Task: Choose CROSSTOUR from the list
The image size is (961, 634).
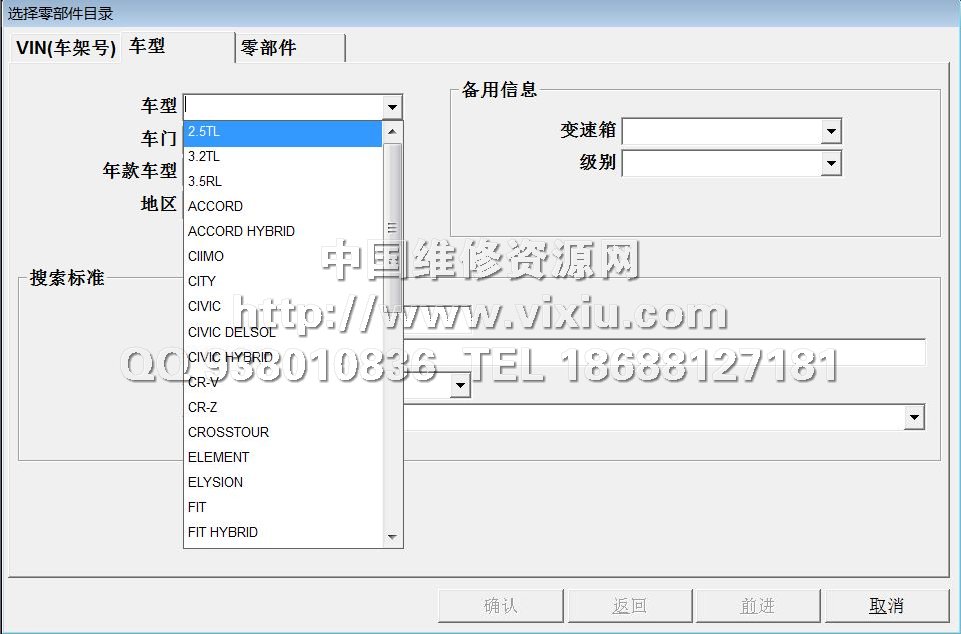Action: (x=283, y=432)
